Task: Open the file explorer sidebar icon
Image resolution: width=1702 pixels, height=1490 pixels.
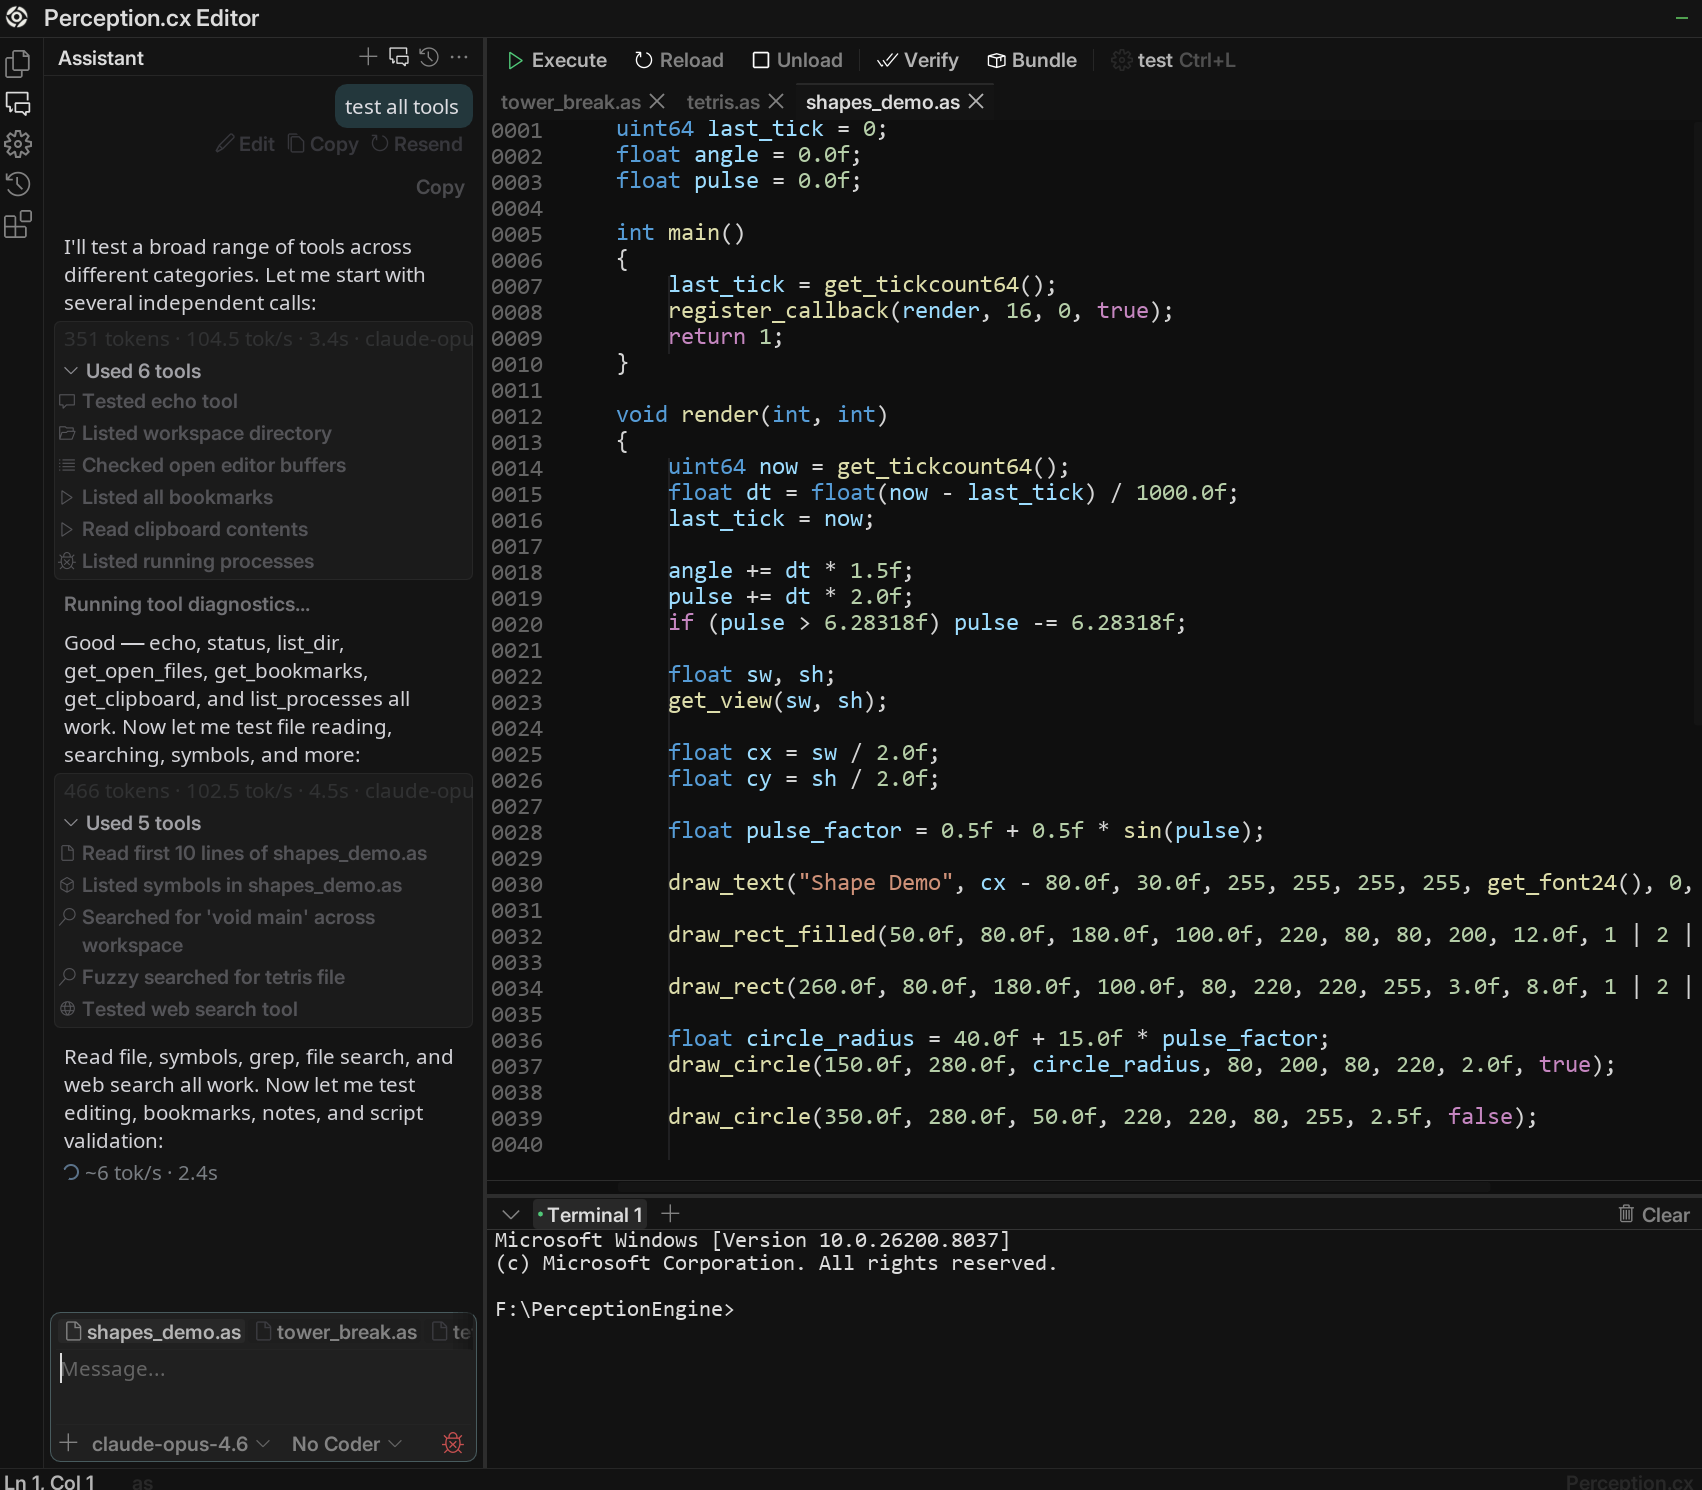Action: pos(18,64)
